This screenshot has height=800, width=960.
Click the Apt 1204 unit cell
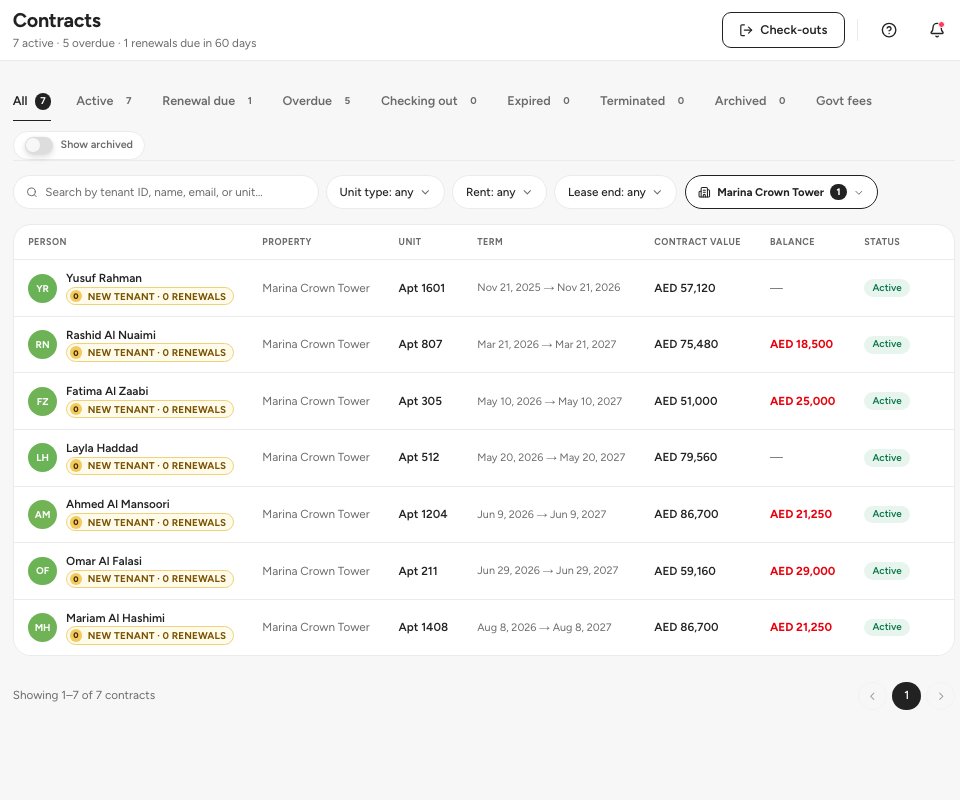pos(422,514)
